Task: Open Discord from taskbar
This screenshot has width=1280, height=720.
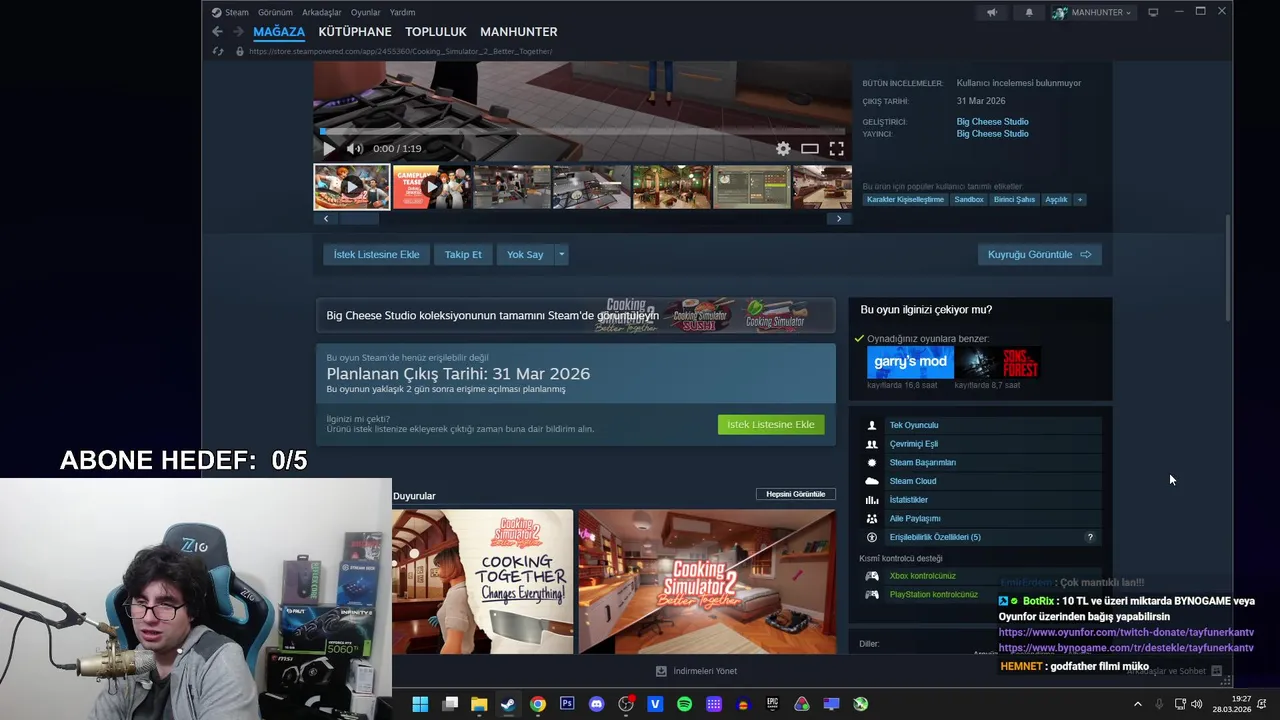Action: [x=597, y=704]
